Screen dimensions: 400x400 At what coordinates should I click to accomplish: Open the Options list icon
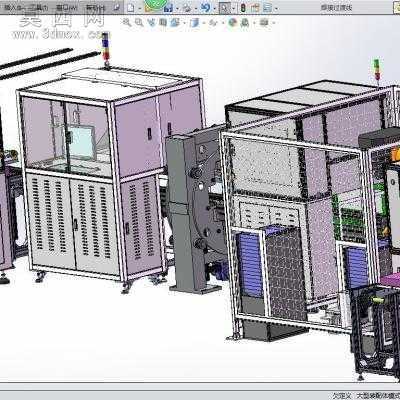click(x=267, y=8)
